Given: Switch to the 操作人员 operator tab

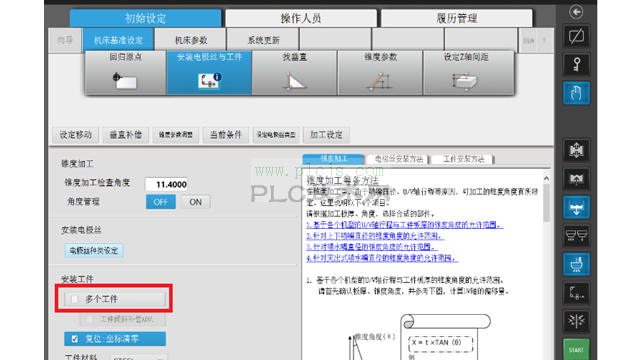Looking at the screenshot, I should tap(301, 18).
